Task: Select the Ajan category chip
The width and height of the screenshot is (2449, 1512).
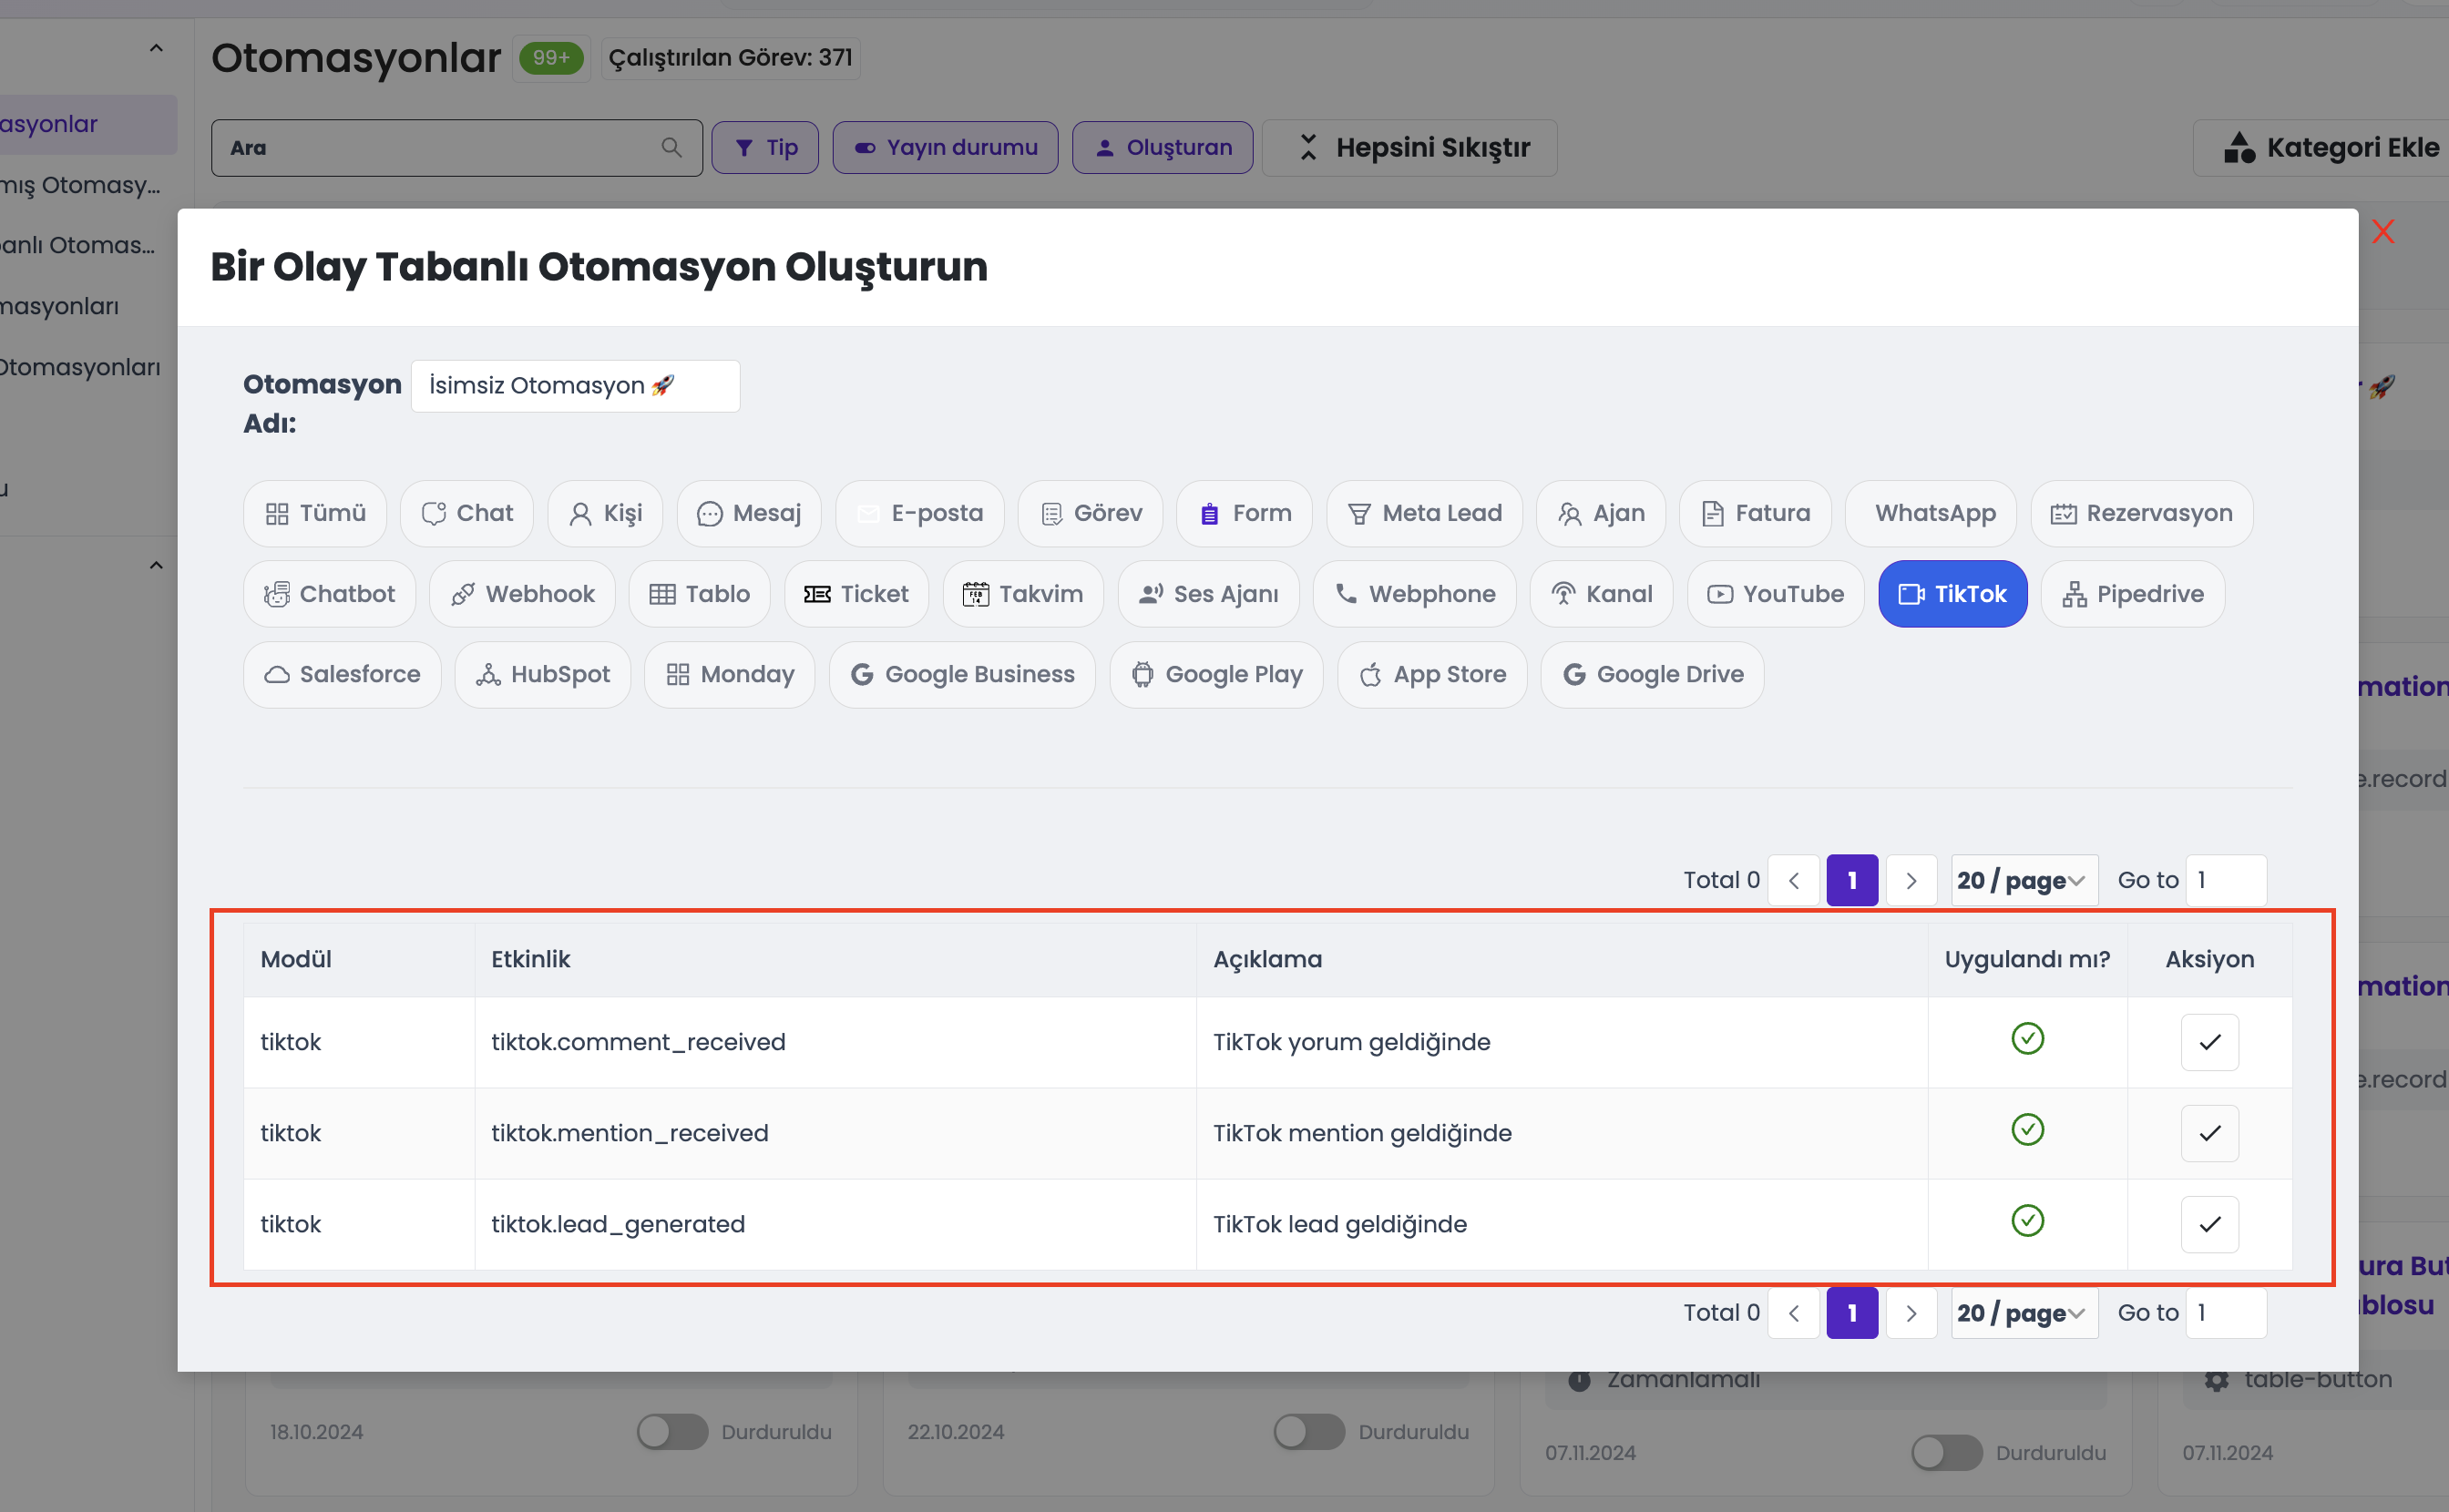Action: [x=1601, y=513]
